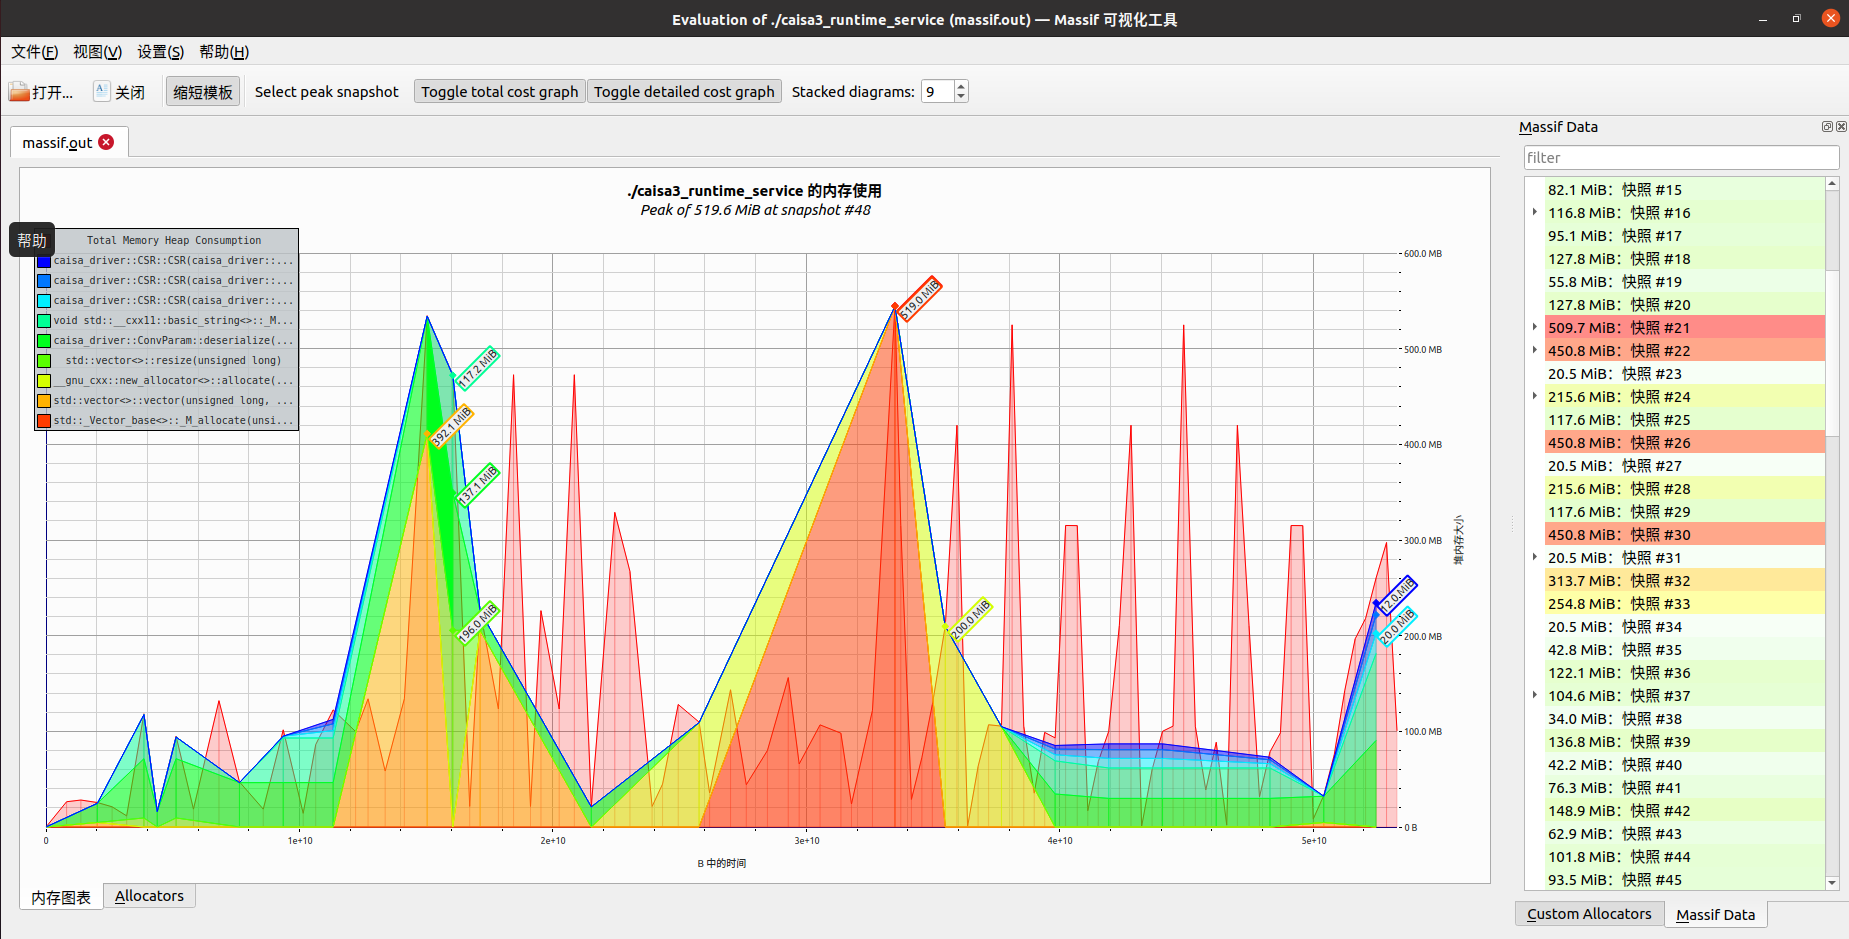Viewport: 1849px width, 939px height.
Task: Open the 视图 (View) menu
Action: [97, 52]
